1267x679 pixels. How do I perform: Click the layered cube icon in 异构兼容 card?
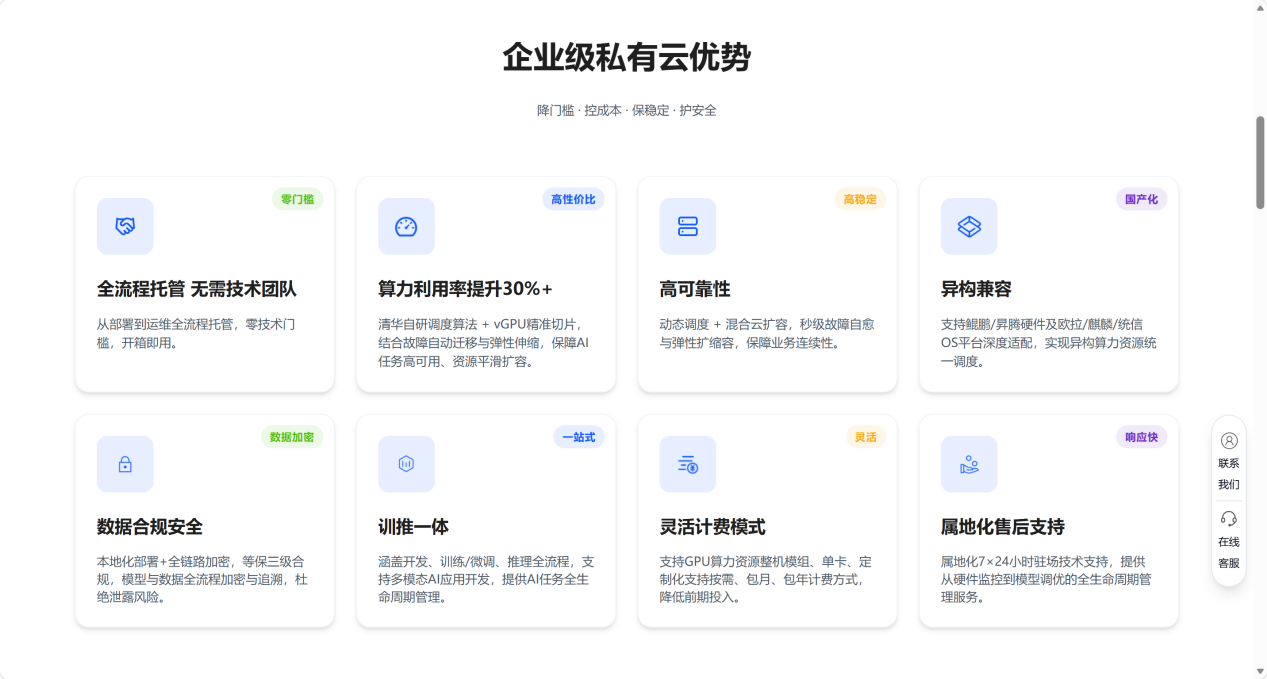coord(969,226)
